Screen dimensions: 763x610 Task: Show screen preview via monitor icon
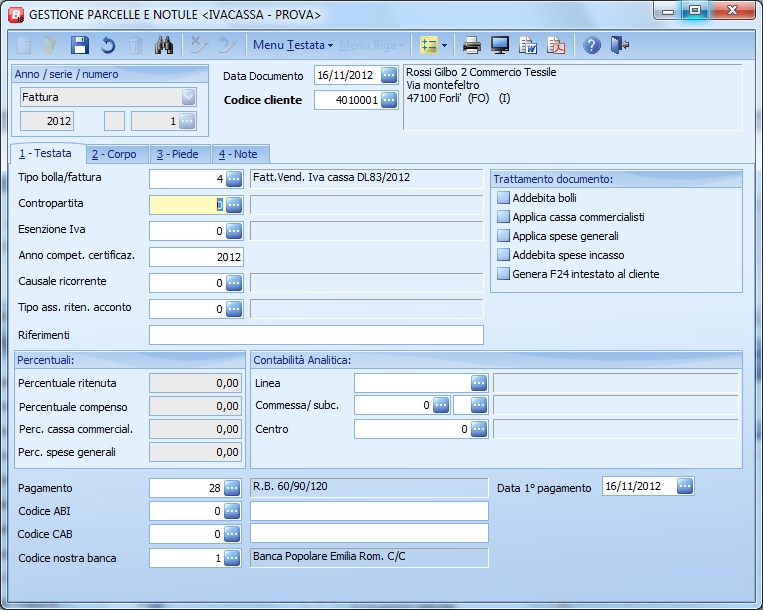click(x=500, y=45)
